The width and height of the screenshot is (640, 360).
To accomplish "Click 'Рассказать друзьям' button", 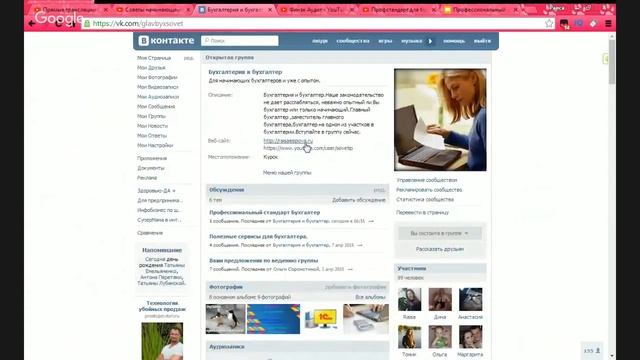I will [440, 249].
